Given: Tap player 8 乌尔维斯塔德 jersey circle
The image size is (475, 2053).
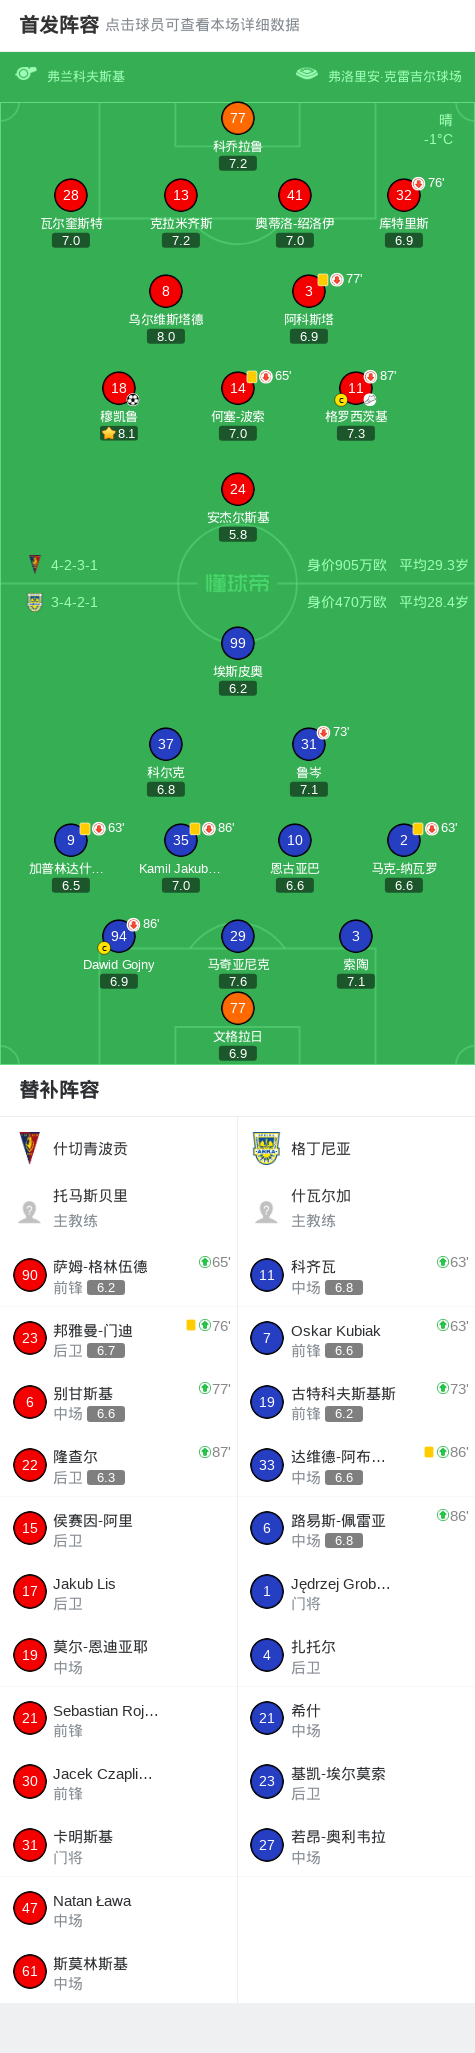Looking at the screenshot, I should [x=165, y=291].
